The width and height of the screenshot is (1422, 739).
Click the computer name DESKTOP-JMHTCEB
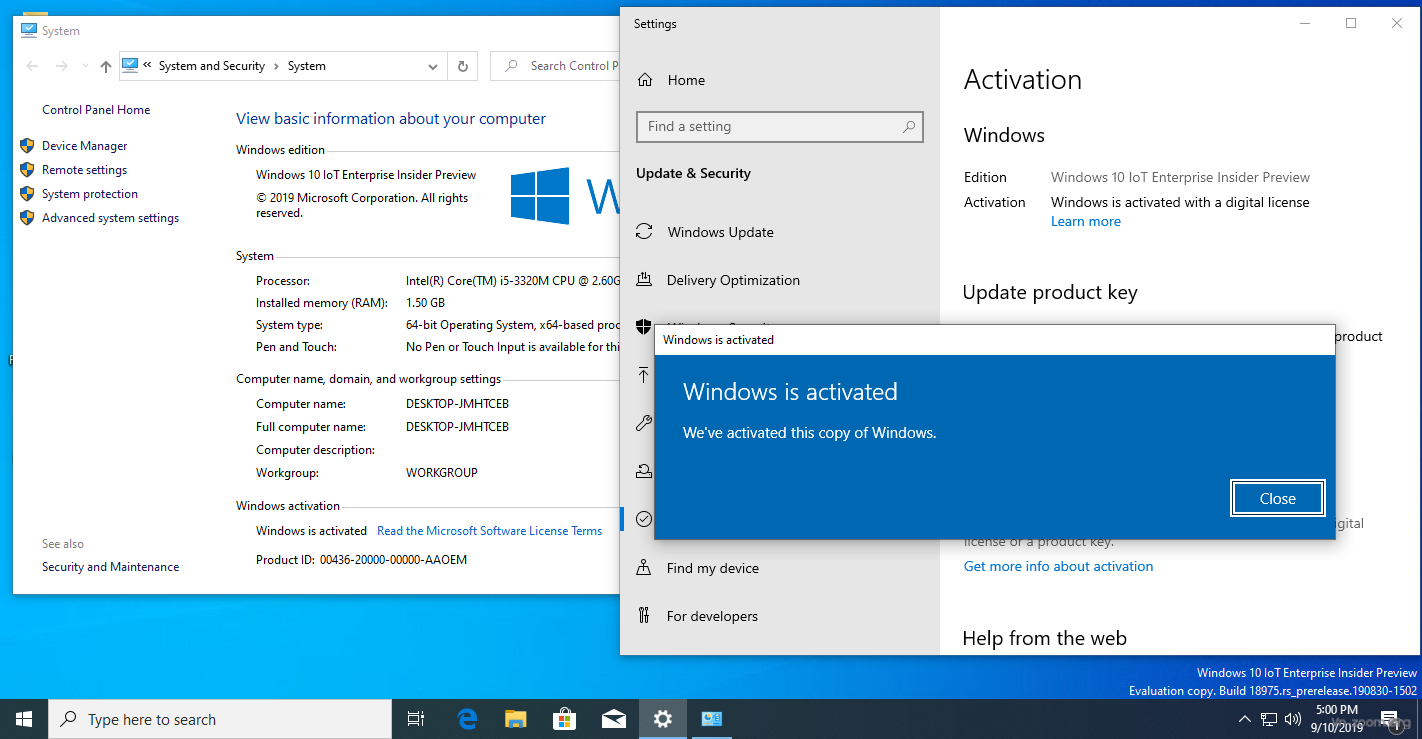pos(457,404)
